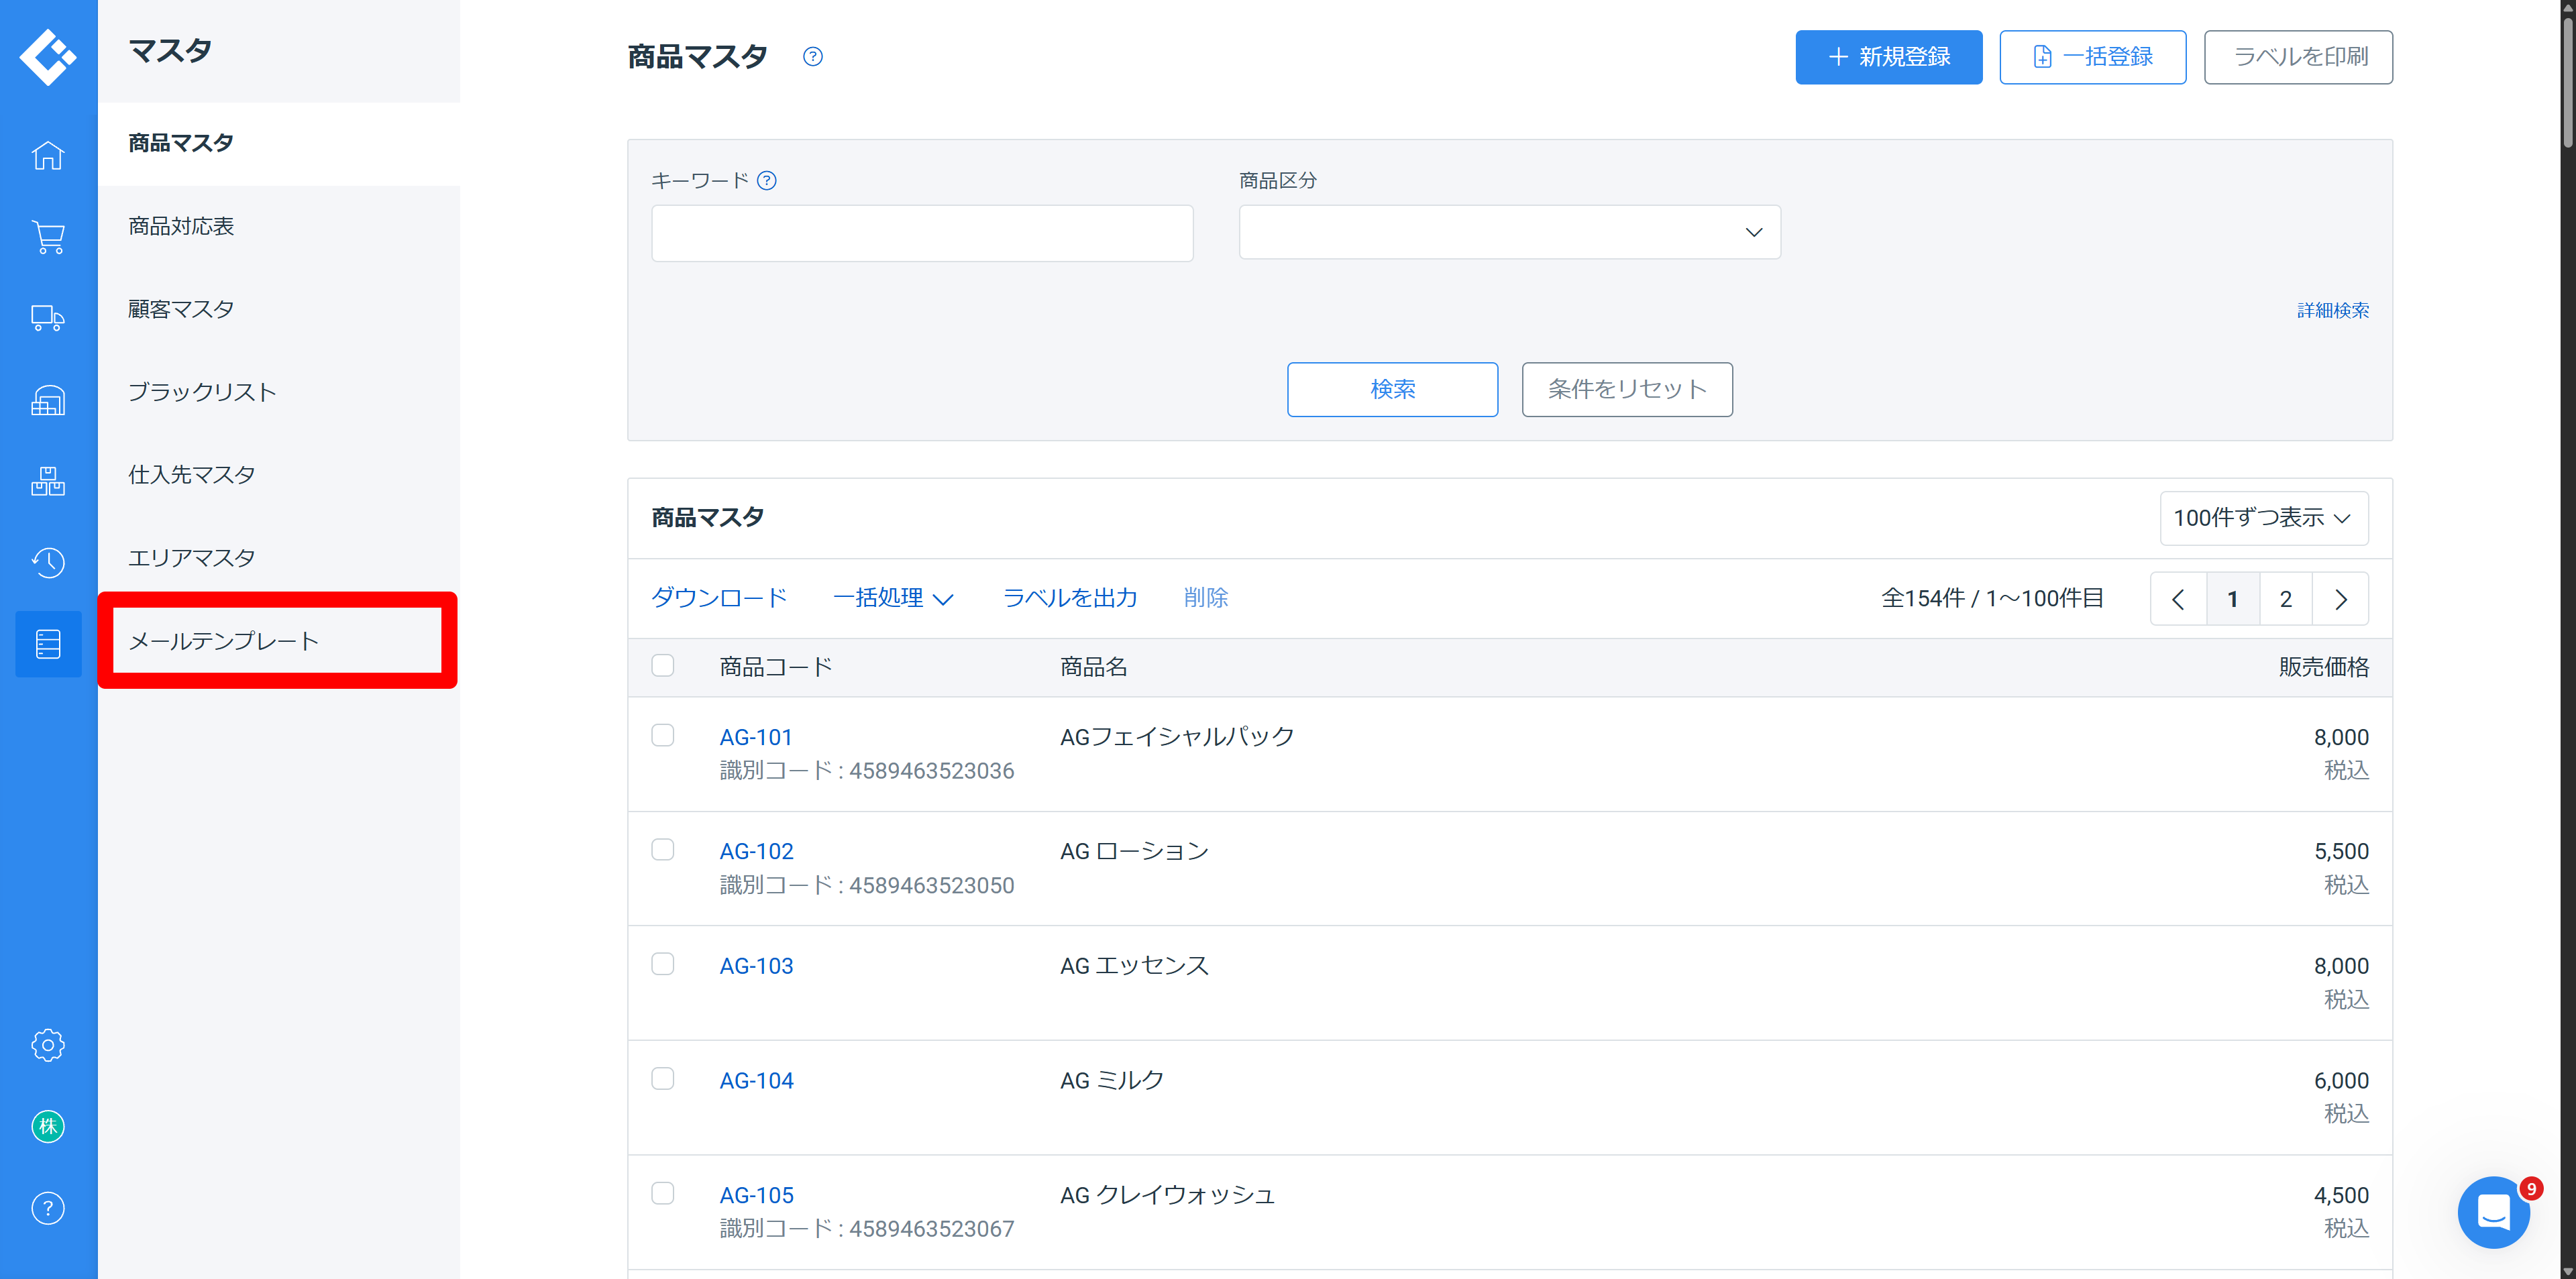
Task: Click the ダウンロード link
Action: coord(719,598)
